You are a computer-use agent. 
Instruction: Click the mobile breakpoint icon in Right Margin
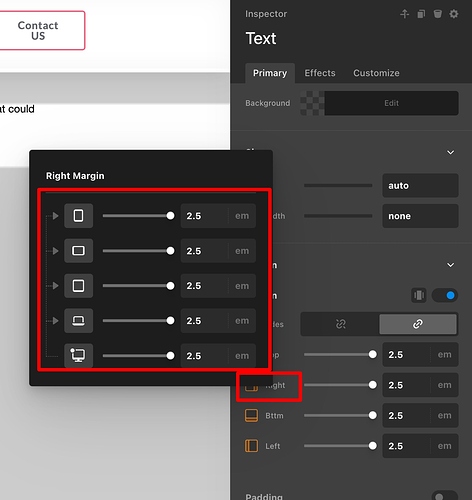pos(78,216)
